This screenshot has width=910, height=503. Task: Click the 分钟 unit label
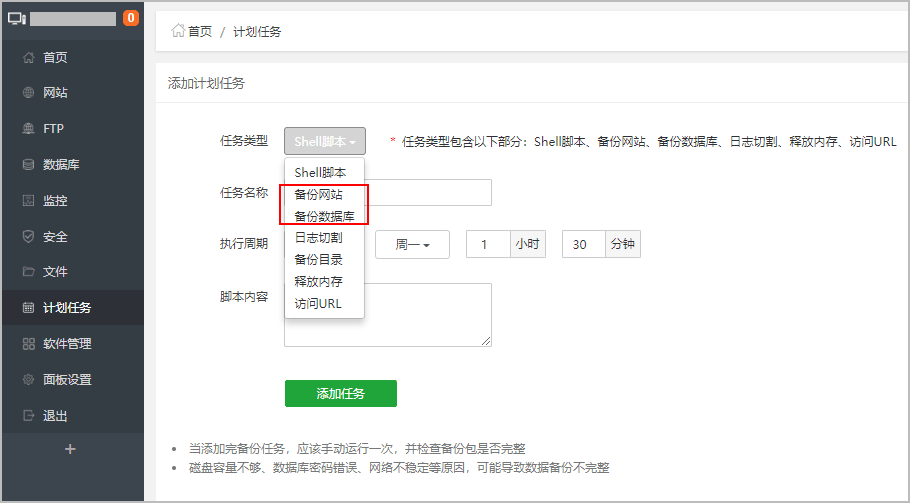coord(623,244)
